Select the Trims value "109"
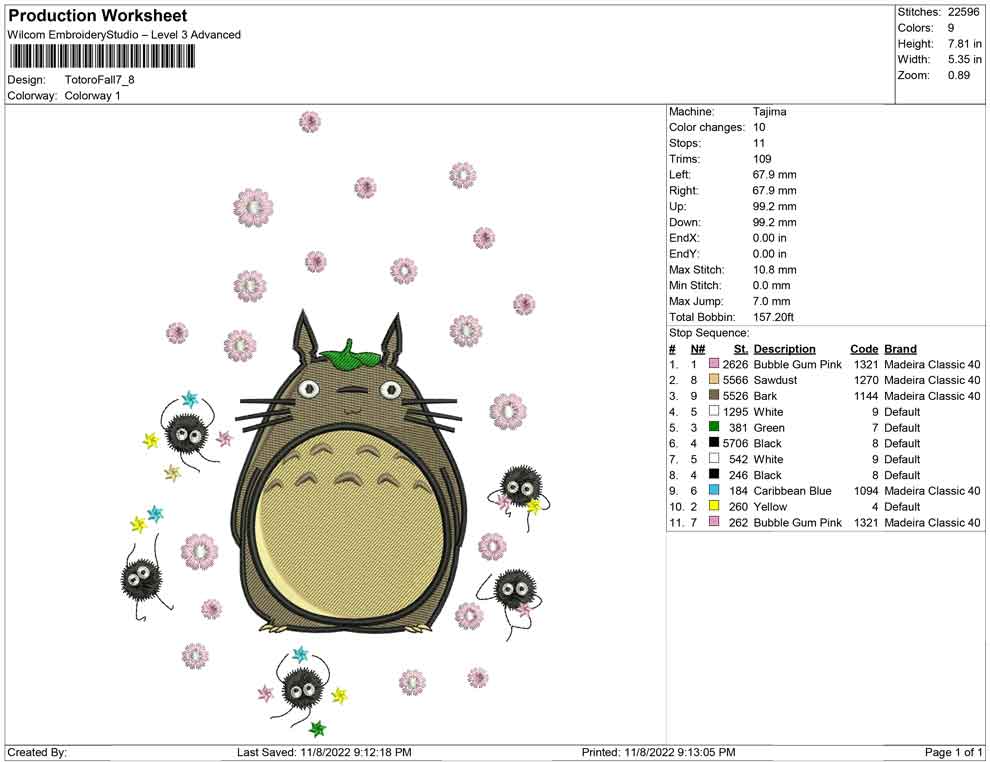Image resolution: width=990 pixels, height=762 pixels. [x=762, y=159]
